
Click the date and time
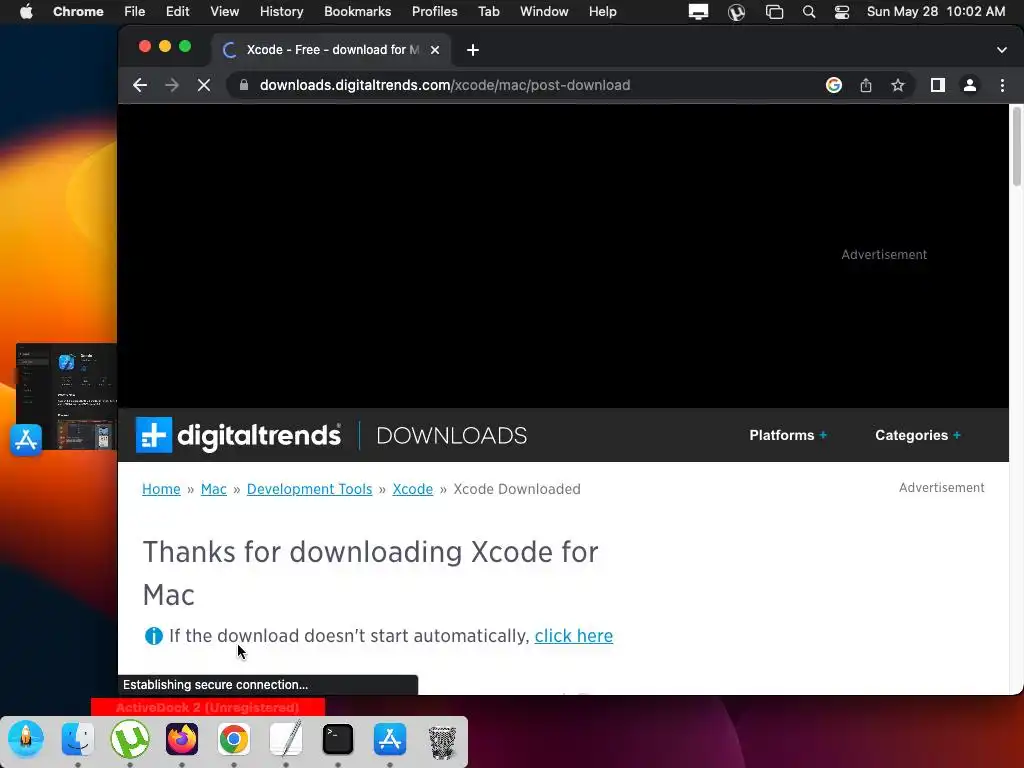936,12
